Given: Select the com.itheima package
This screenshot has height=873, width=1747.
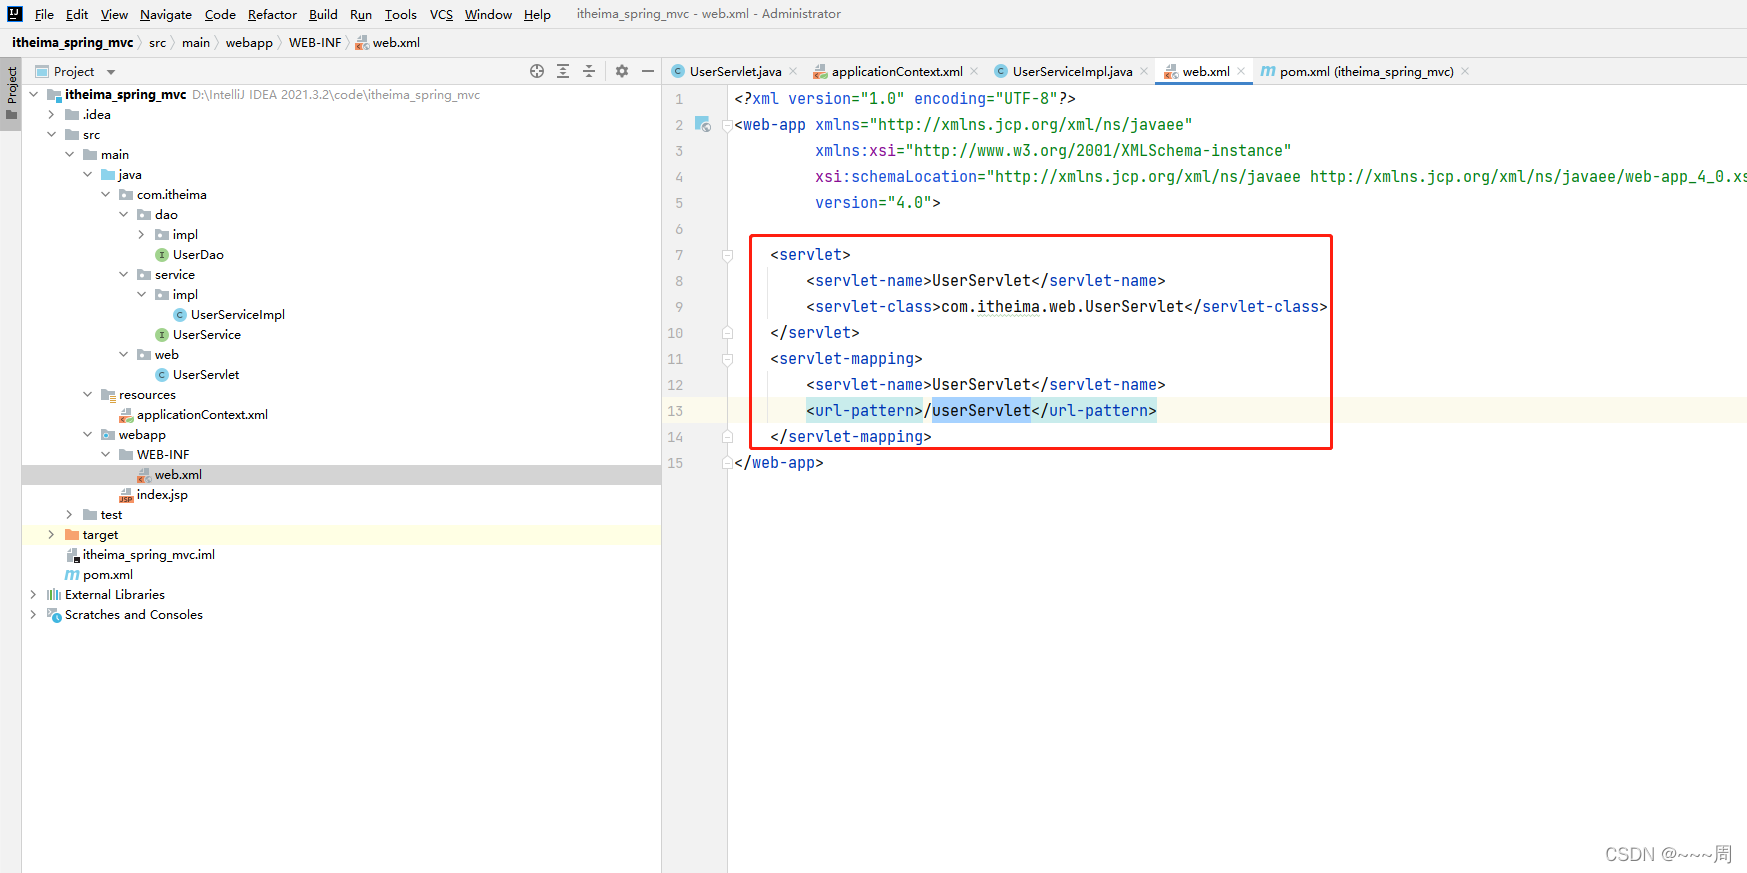Looking at the screenshot, I should point(172,195).
